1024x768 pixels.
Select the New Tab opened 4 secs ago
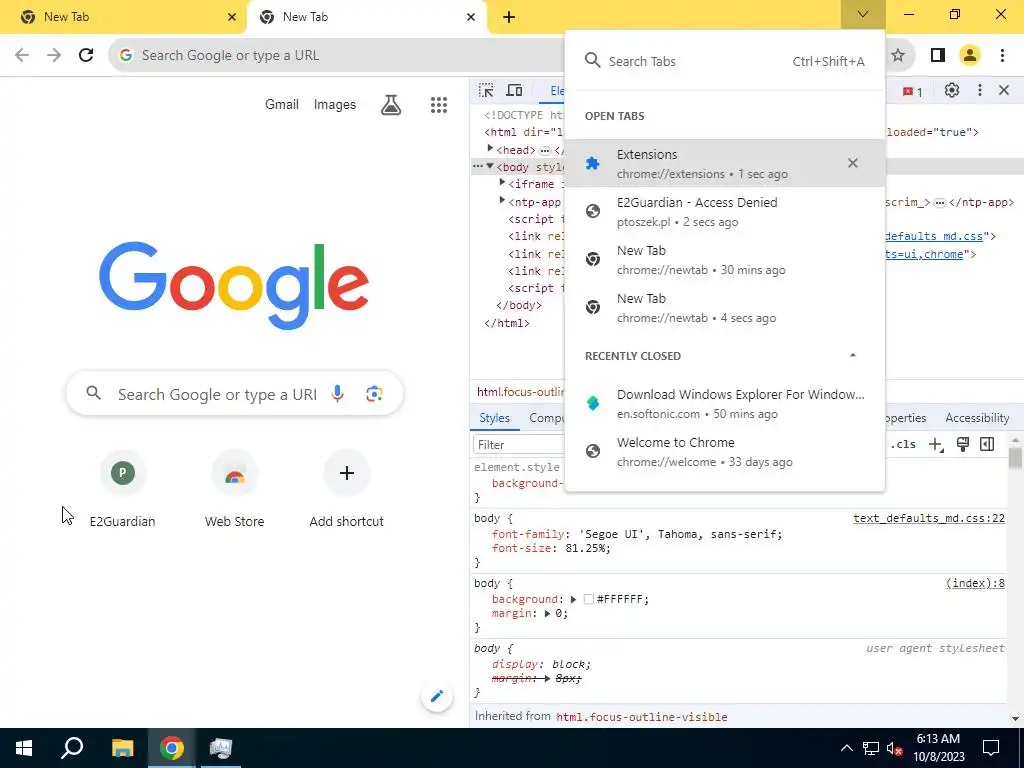(x=724, y=307)
